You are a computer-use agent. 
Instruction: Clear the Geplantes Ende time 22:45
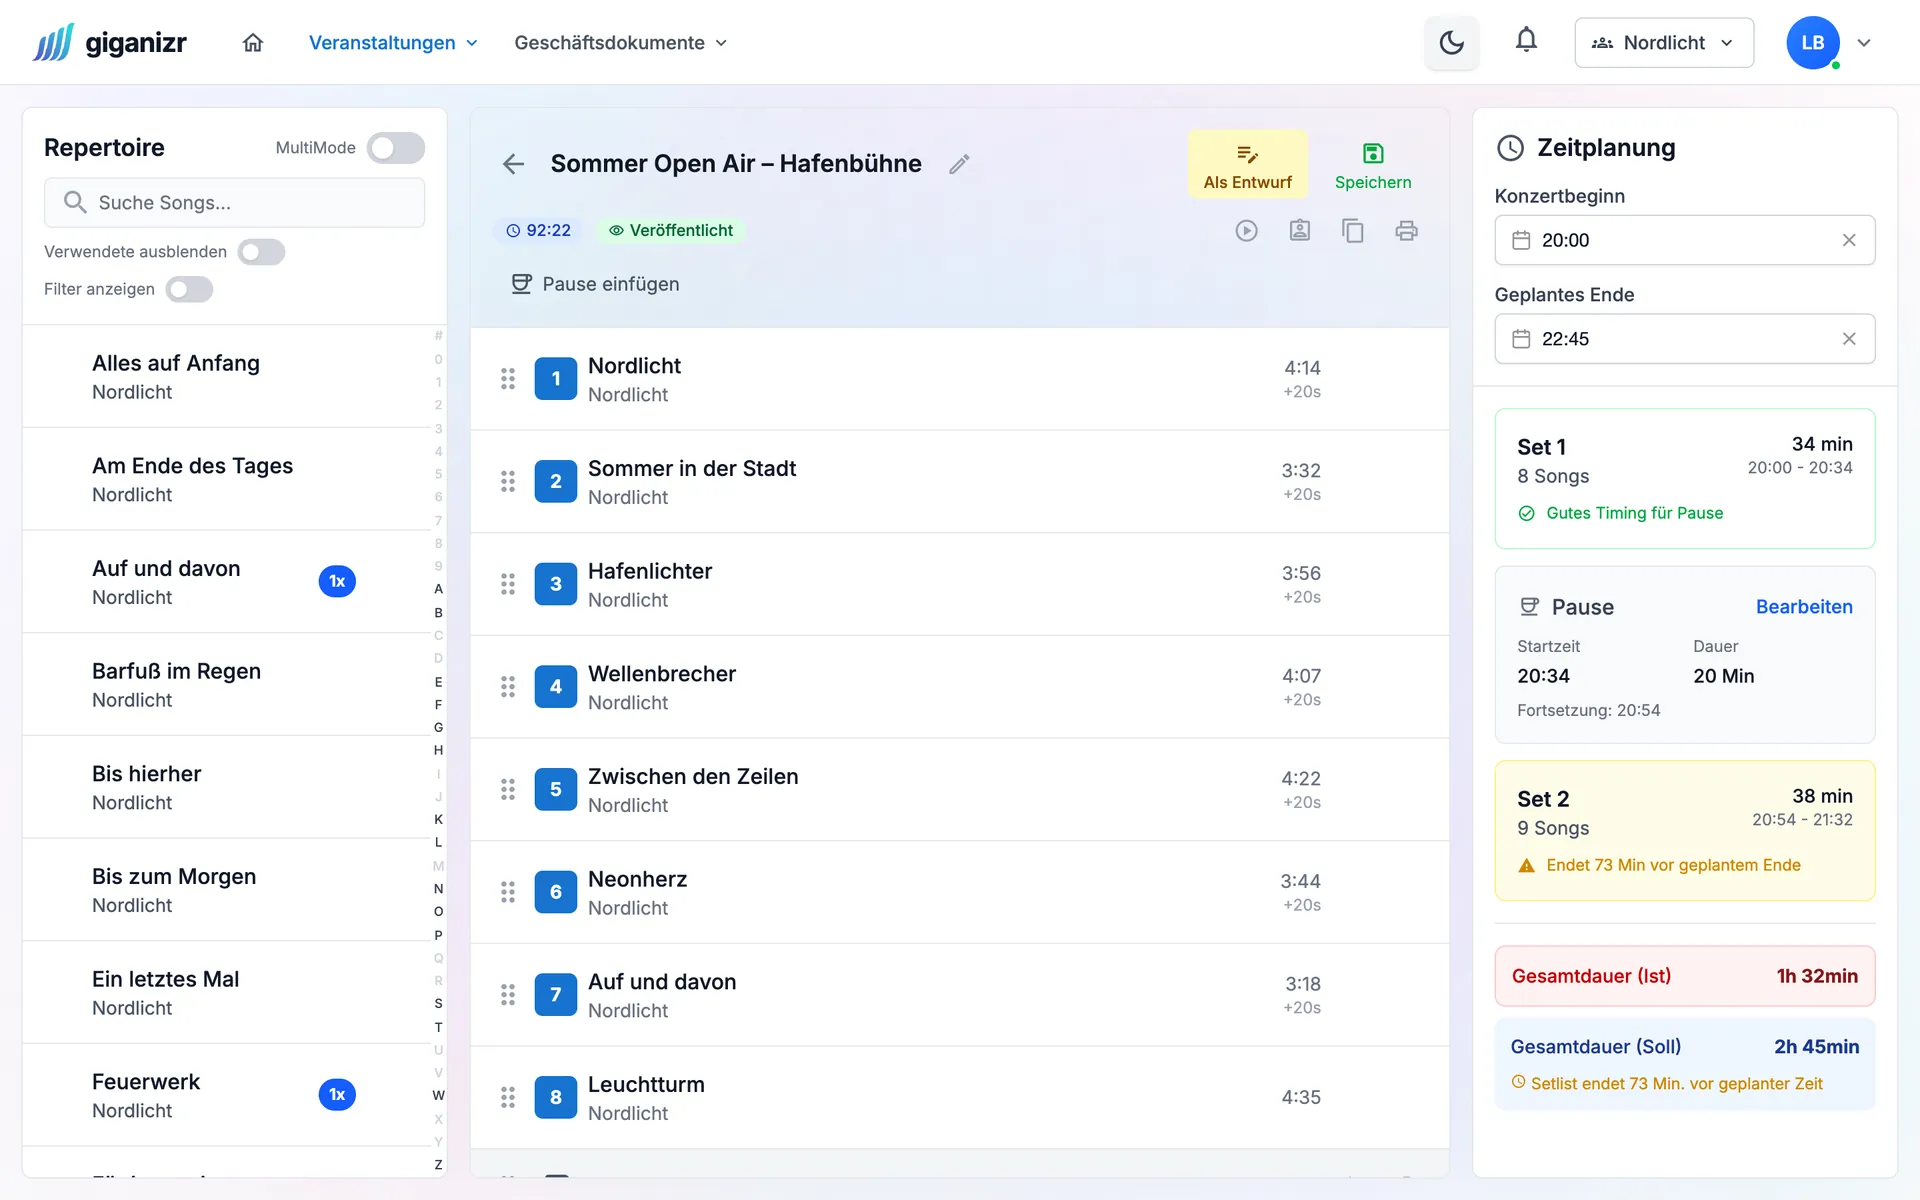click(1849, 339)
